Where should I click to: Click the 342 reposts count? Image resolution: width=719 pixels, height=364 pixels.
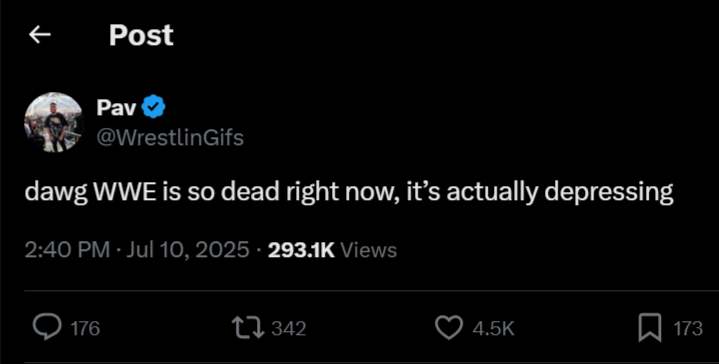pos(289,328)
